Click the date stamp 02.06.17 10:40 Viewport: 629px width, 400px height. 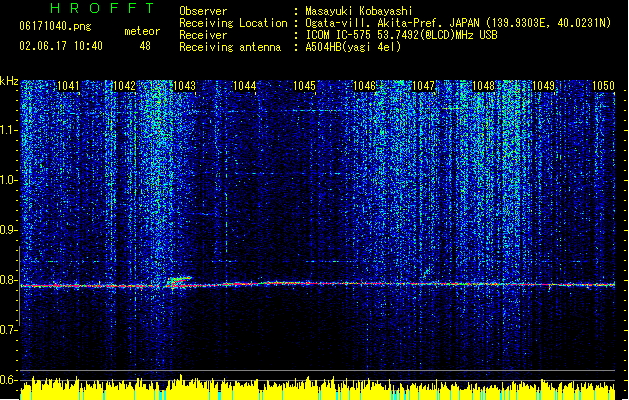[61, 46]
